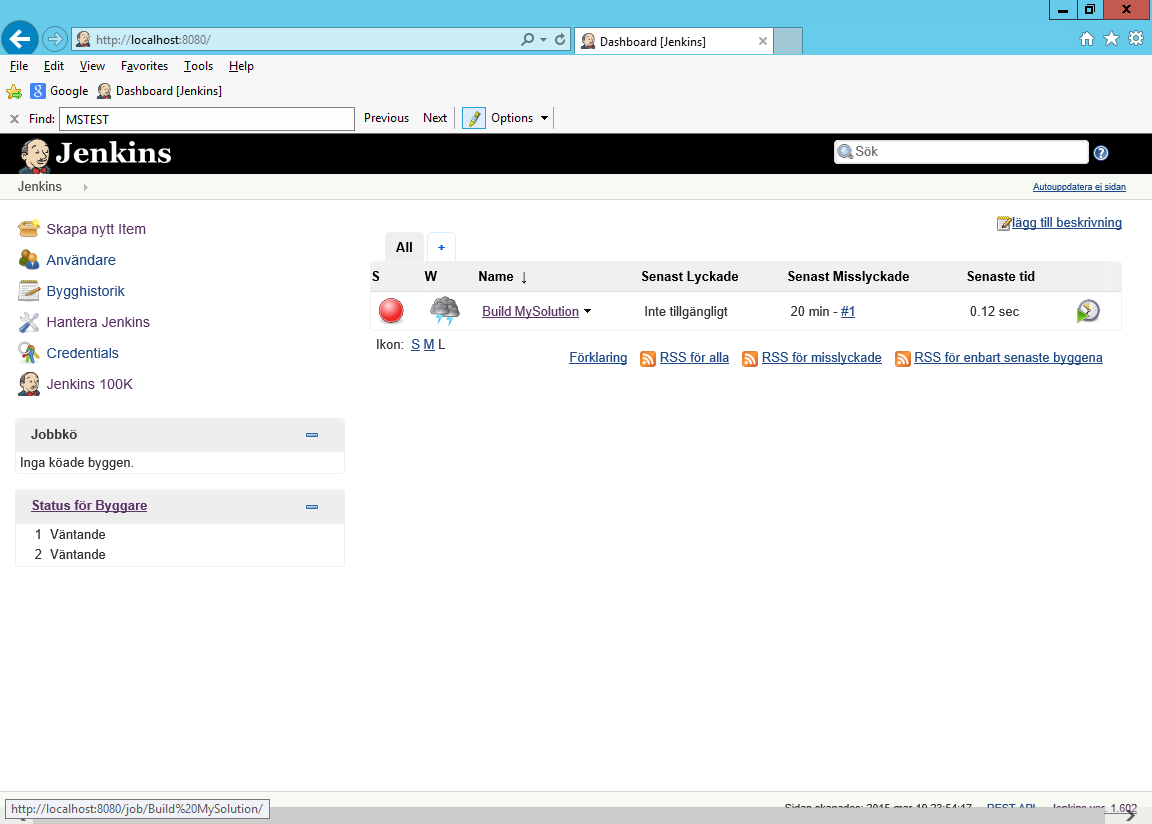1152x824 pixels.
Task: Click the Förklaring legend link
Action: point(598,358)
